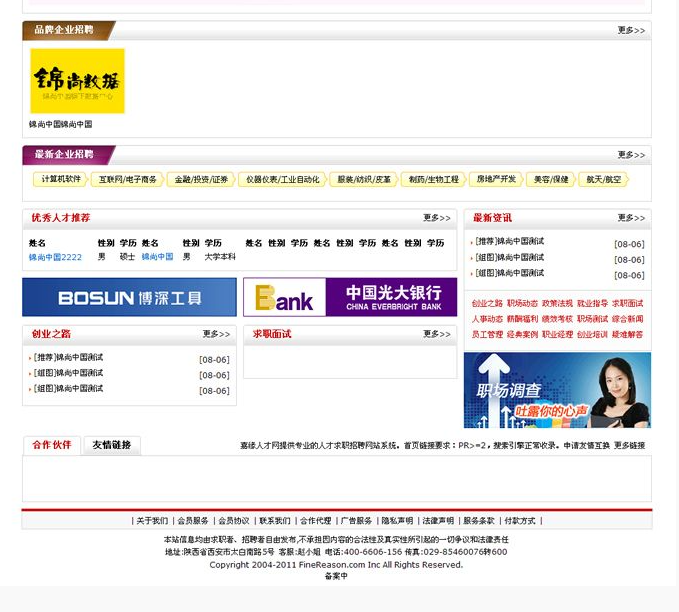
Task: Open 付款方式 in the footer
Action: (x=520, y=521)
